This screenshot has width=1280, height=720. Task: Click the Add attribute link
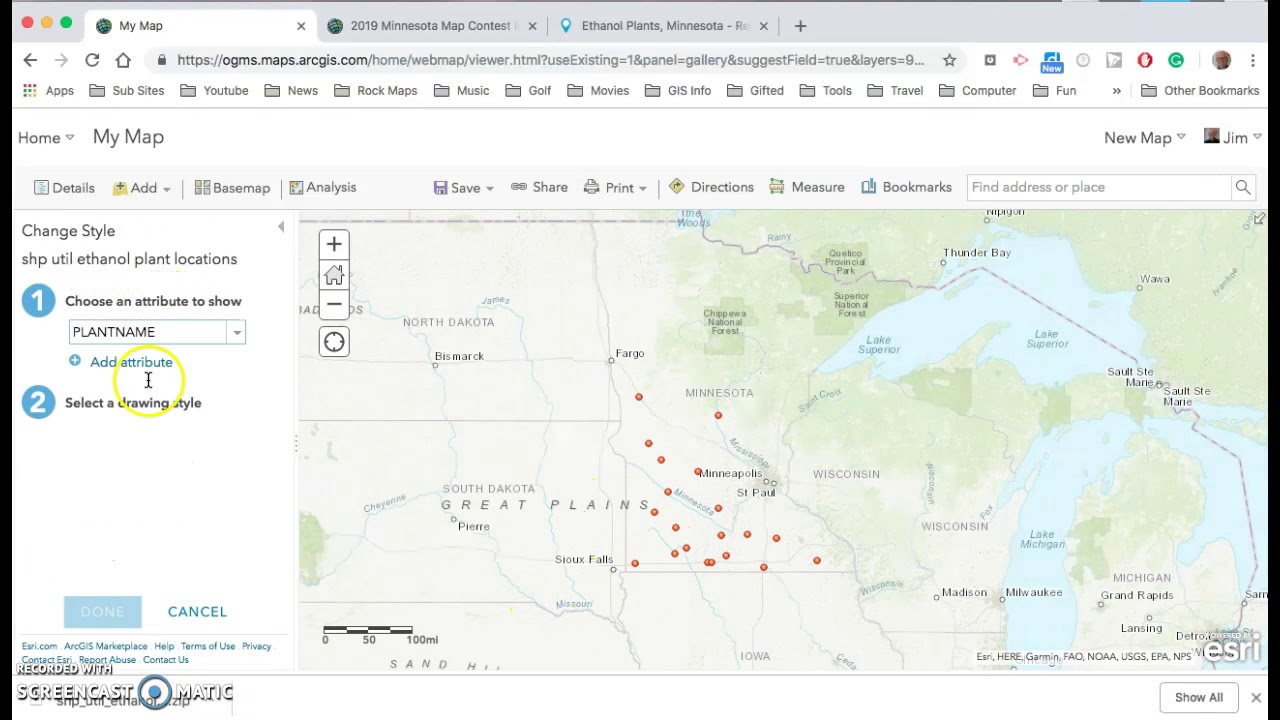(131, 362)
